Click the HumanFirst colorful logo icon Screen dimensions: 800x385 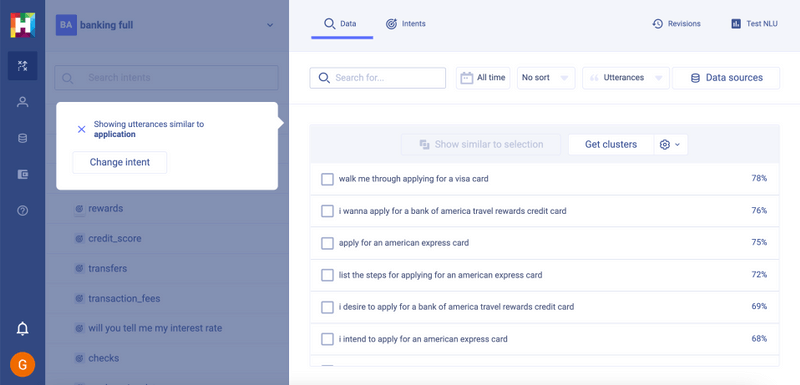pos(22,25)
